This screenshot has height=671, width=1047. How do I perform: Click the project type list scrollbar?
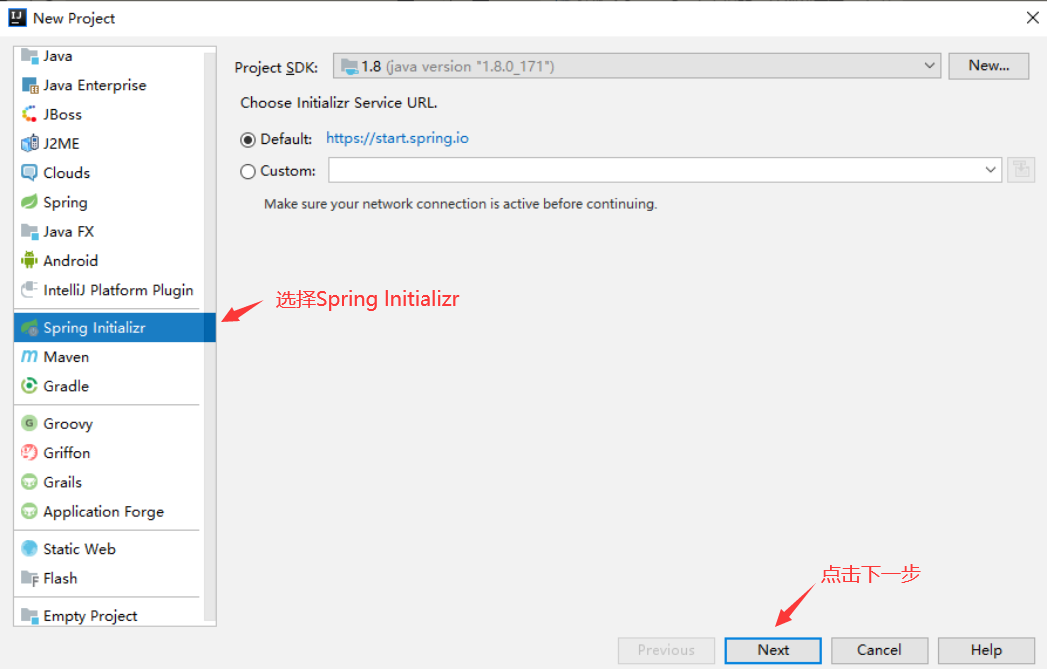coord(210,337)
